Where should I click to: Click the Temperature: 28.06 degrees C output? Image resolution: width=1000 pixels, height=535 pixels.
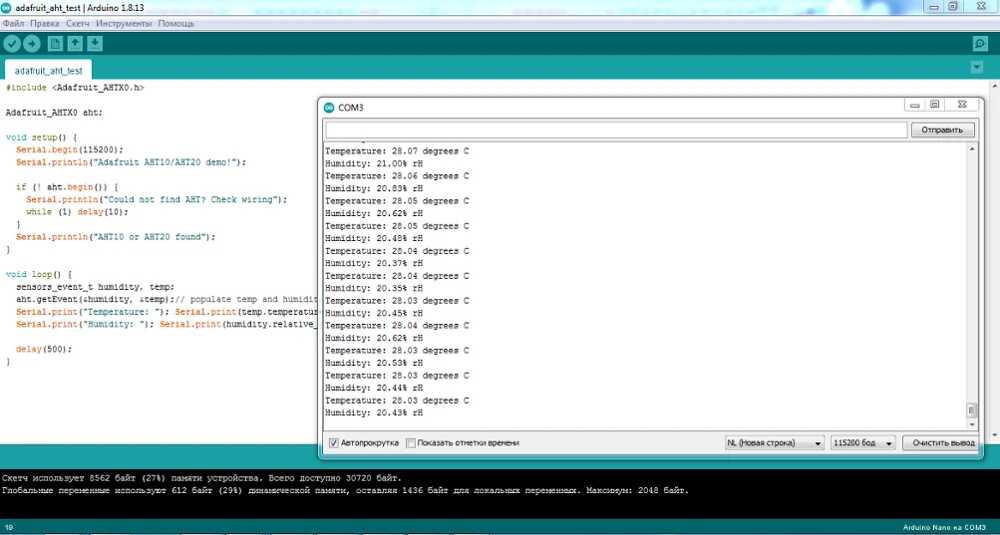[397, 176]
